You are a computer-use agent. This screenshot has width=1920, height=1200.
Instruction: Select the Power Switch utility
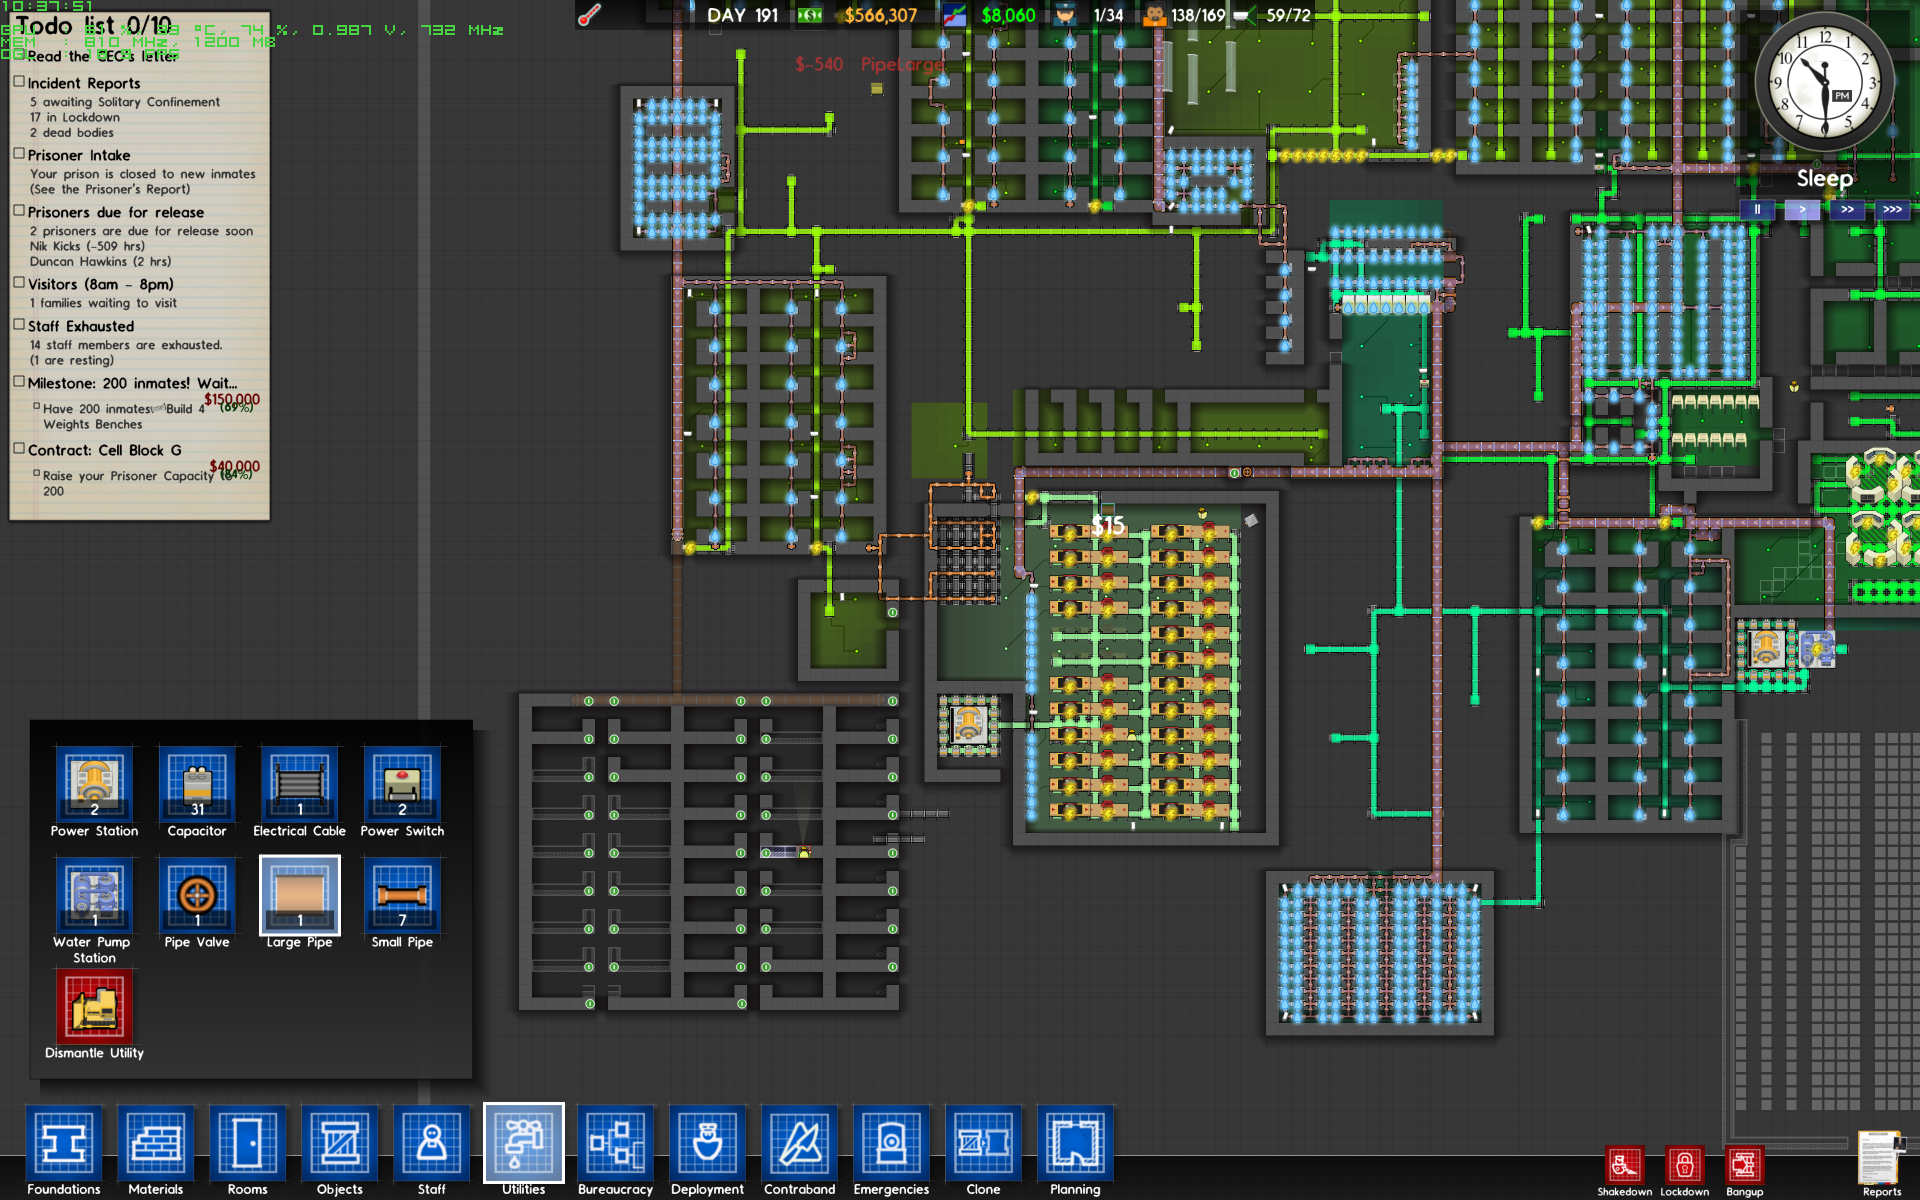402,783
